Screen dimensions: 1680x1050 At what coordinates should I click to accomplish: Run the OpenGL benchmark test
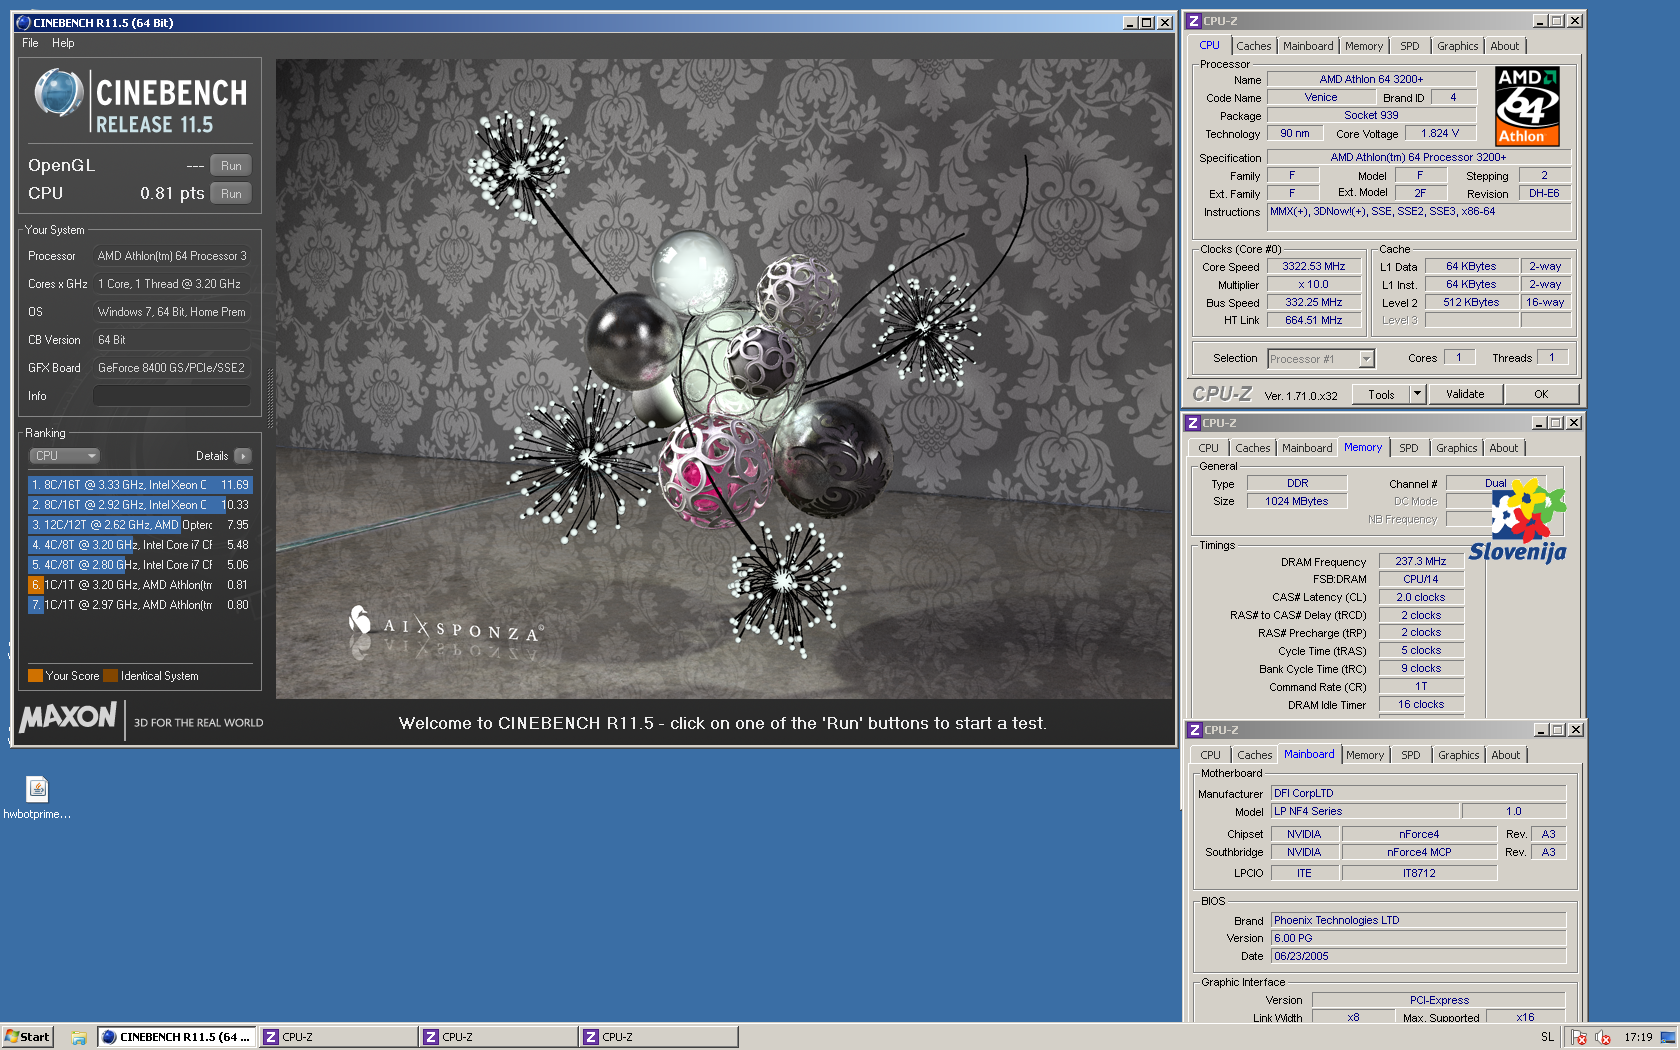231,166
